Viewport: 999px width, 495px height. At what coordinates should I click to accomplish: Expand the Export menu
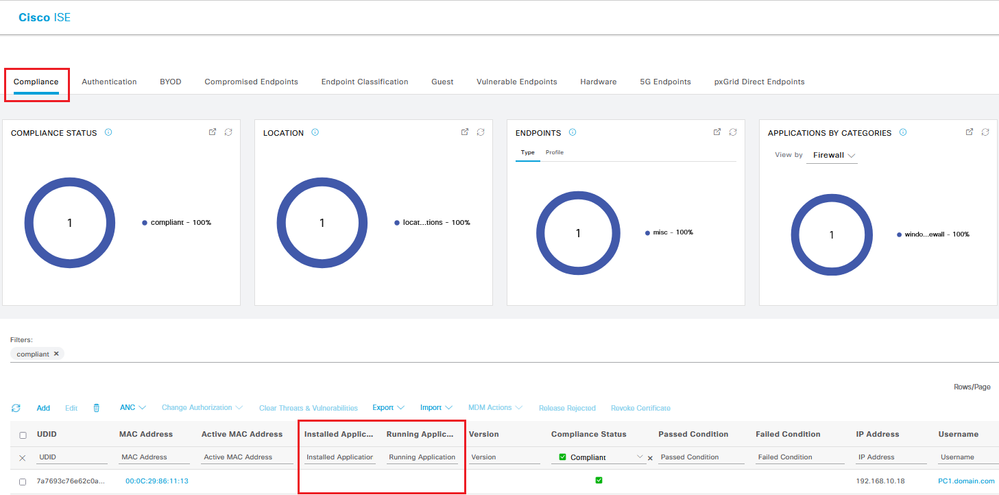click(x=389, y=407)
